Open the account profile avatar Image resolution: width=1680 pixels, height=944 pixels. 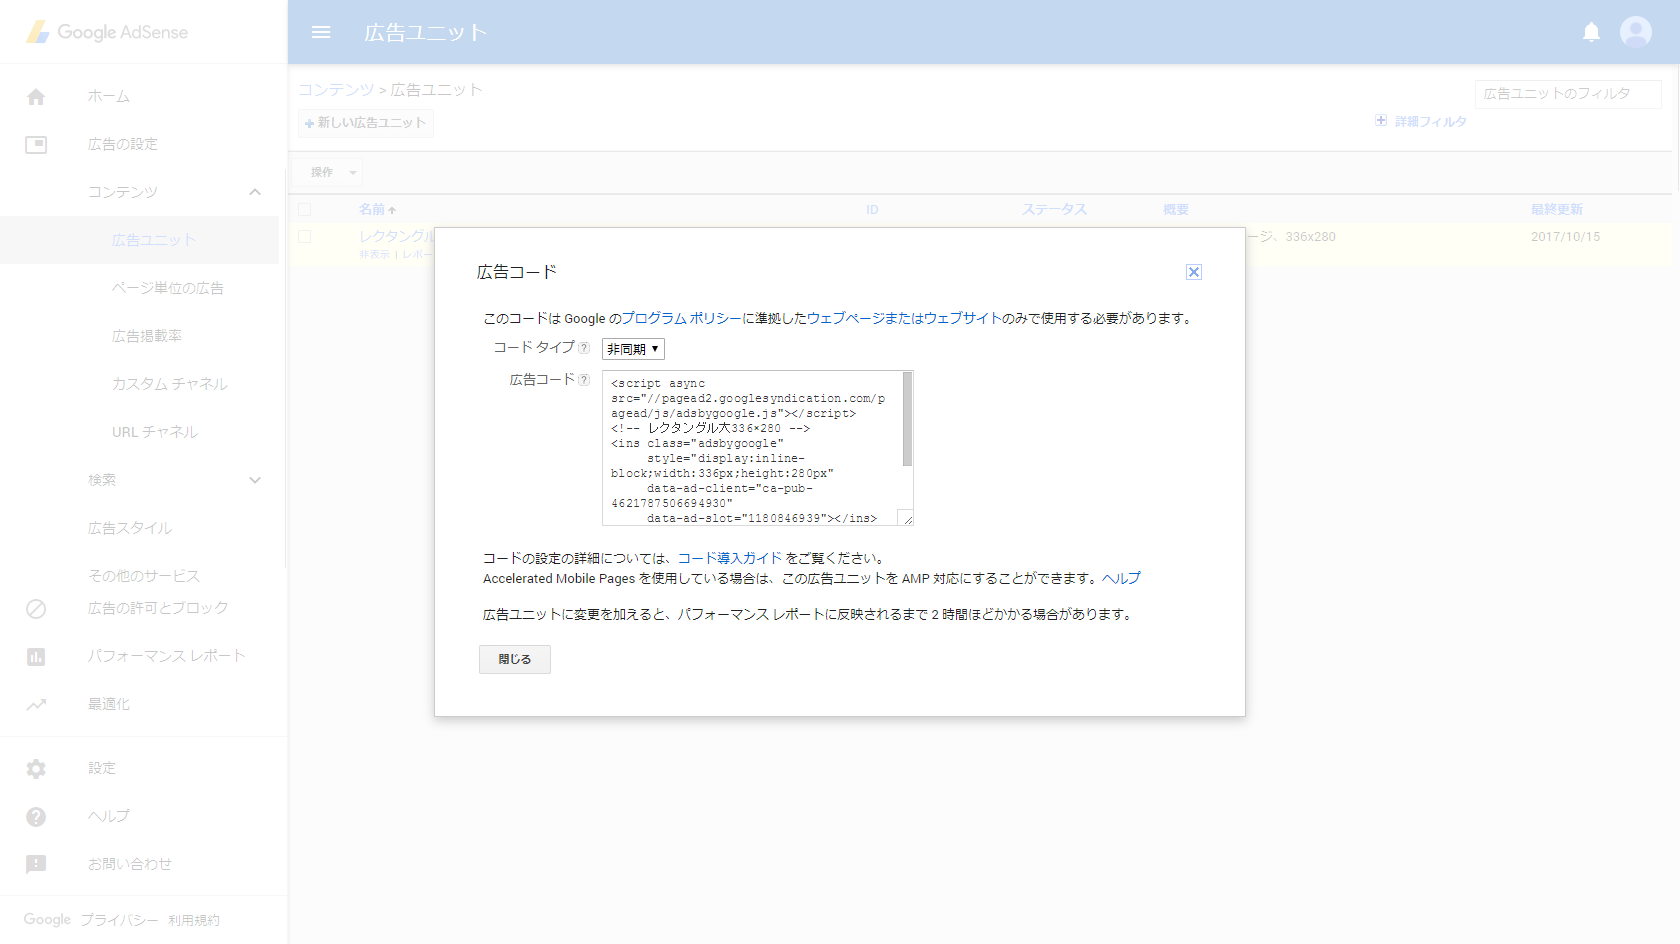(1636, 32)
